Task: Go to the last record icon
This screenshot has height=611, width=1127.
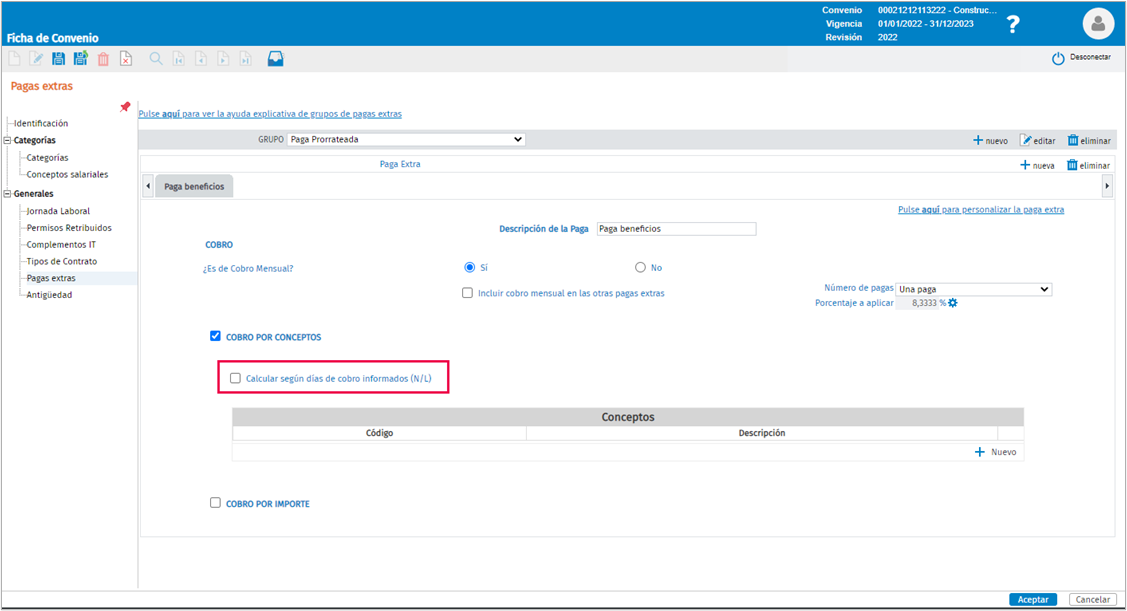Action: click(x=246, y=59)
